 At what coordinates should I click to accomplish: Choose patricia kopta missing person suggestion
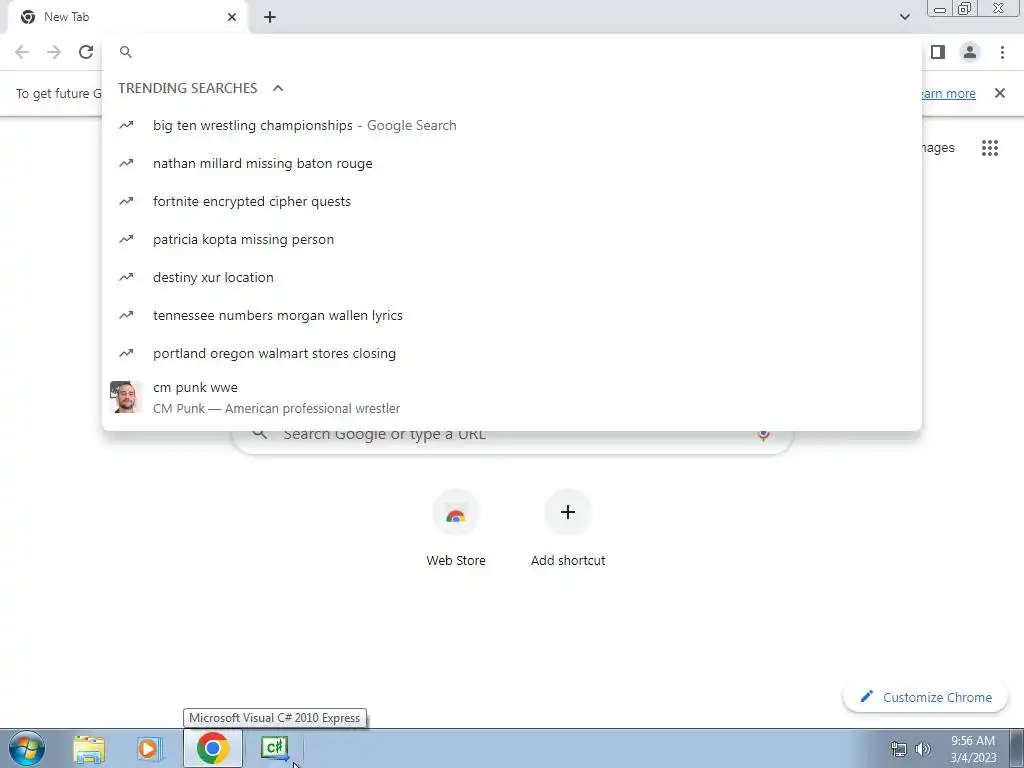click(512, 239)
